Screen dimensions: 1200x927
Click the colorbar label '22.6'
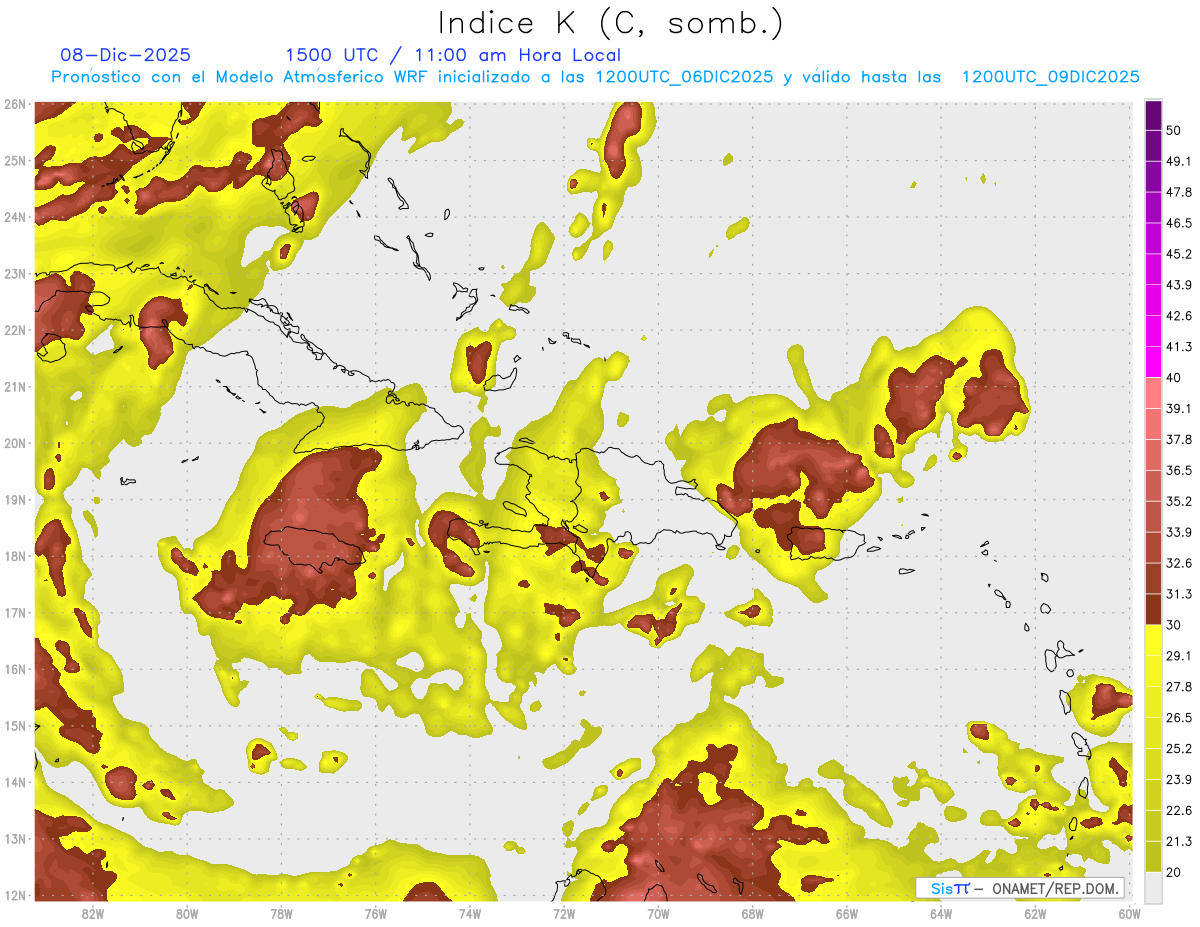[1178, 811]
